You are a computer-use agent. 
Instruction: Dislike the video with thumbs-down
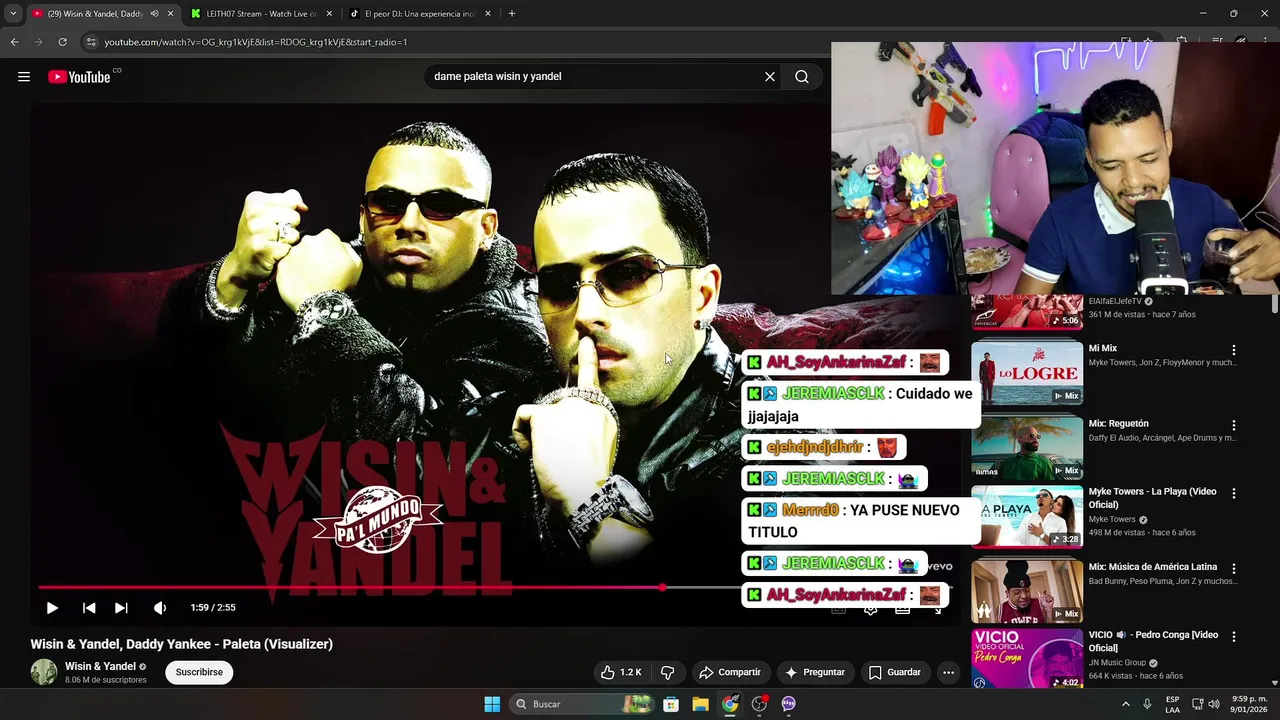click(x=668, y=672)
